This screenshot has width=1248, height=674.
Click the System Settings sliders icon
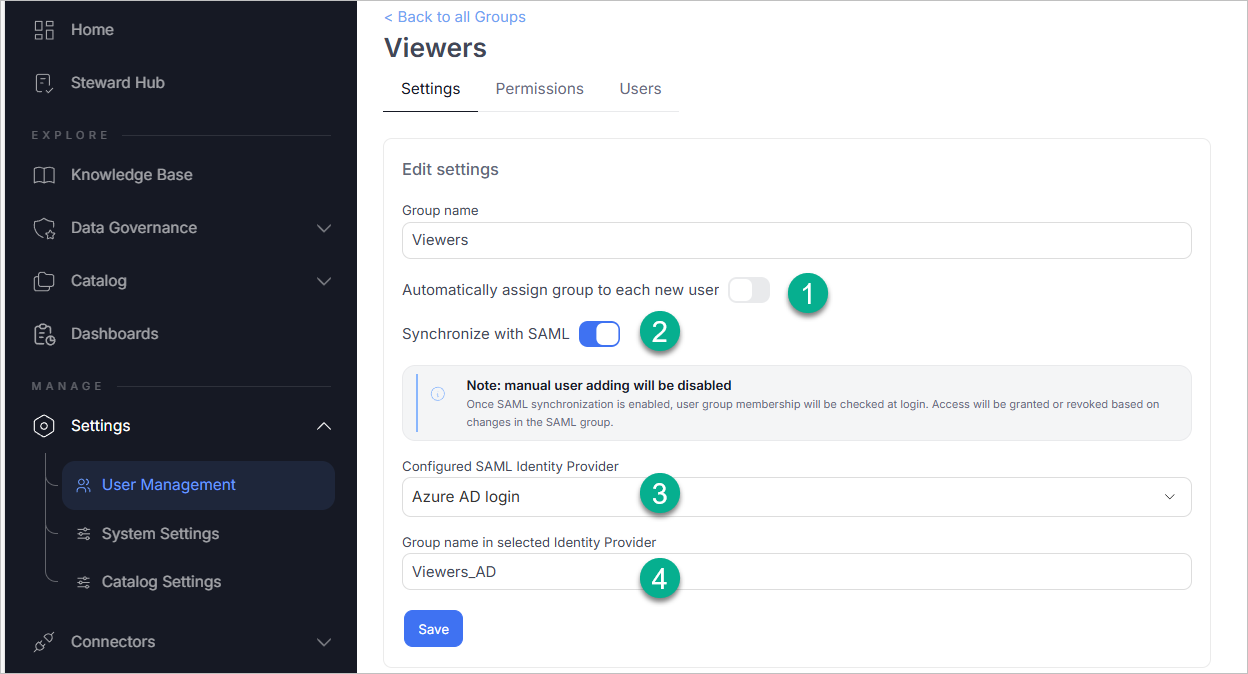click(84, 534)
